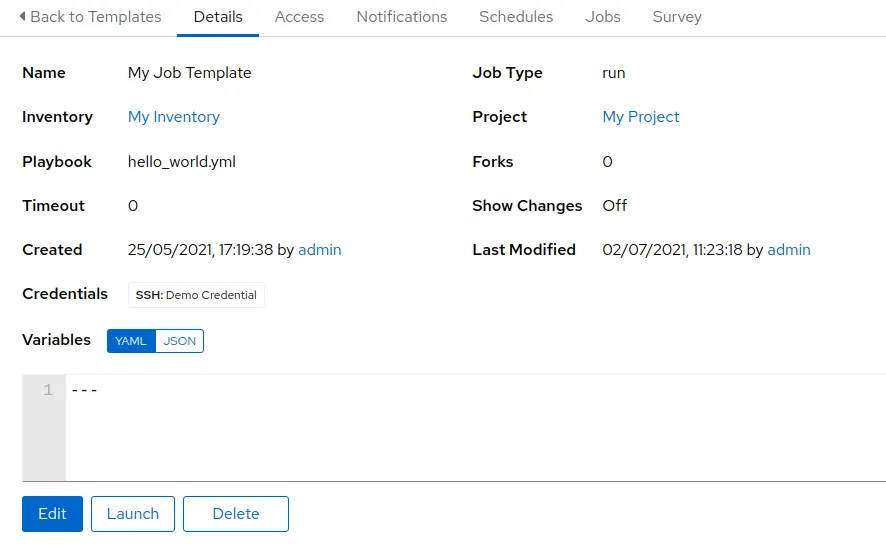Go to the Notifications tab

pos(402,17)
